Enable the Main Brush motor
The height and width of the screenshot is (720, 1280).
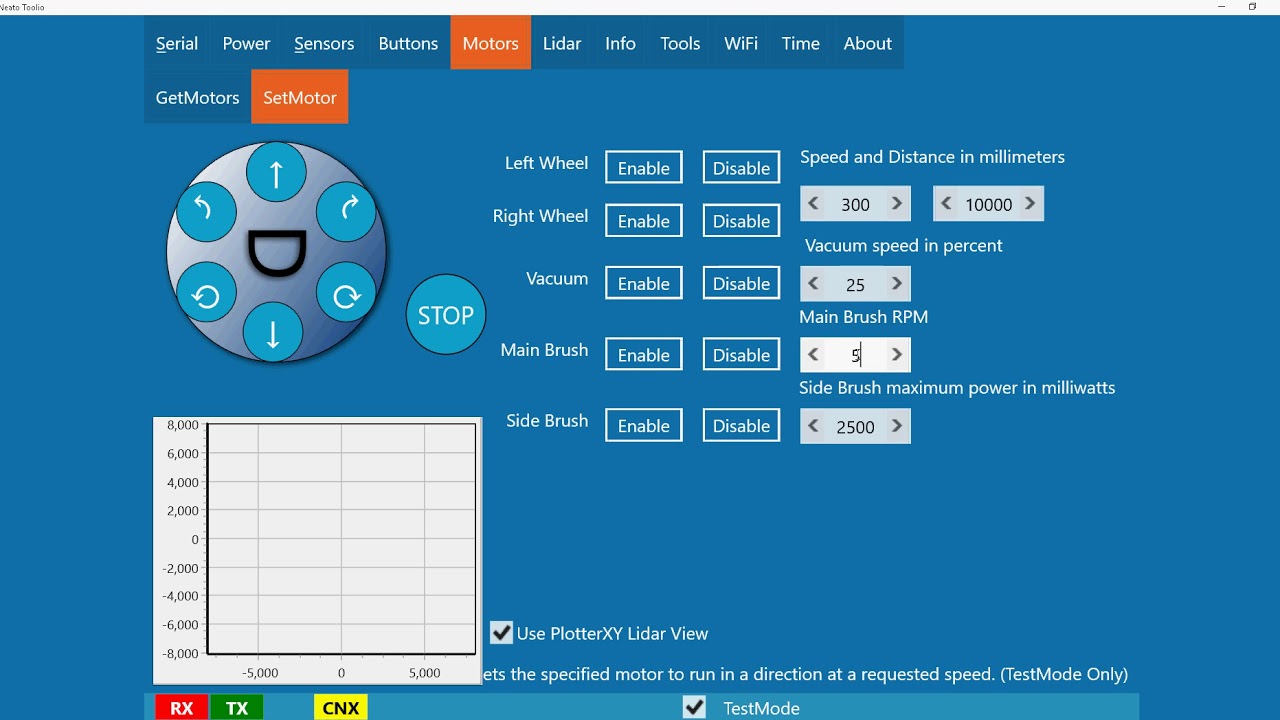644,354
